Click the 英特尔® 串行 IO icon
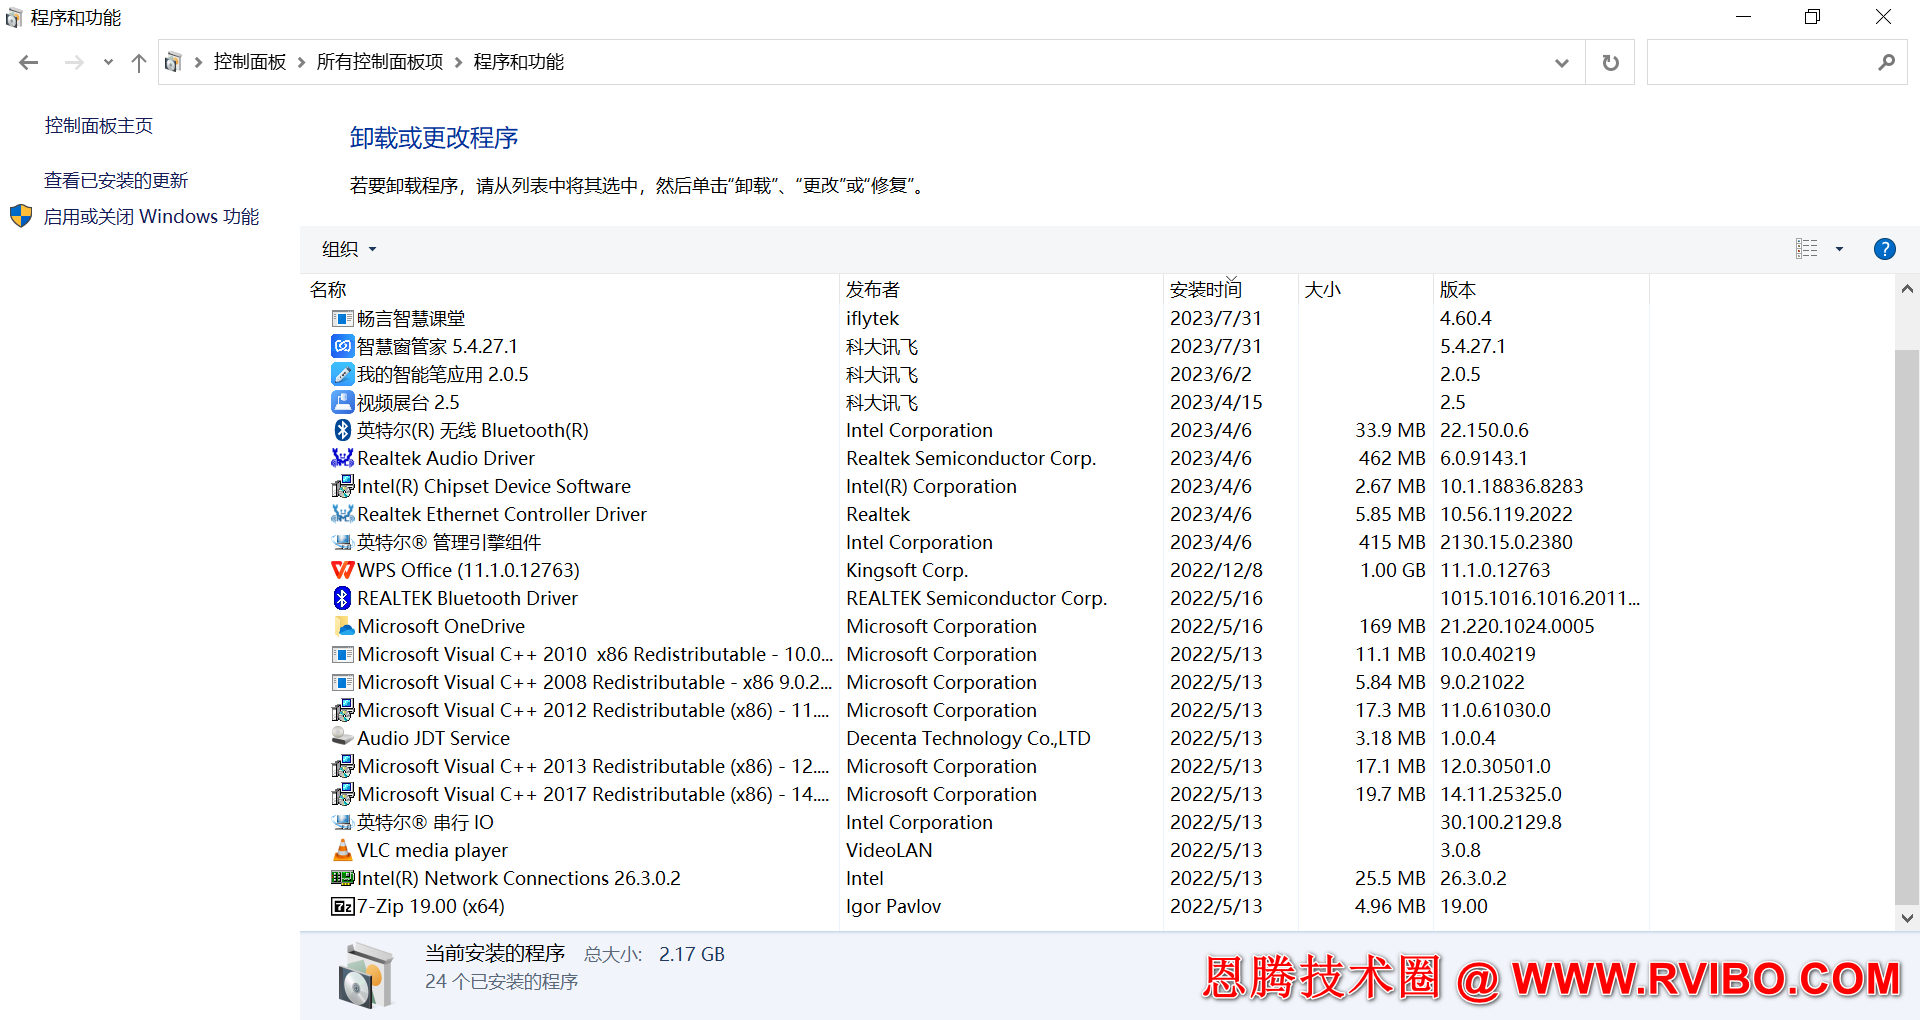The height and width of the screenshot is (1020, 1920). point(342,822)
